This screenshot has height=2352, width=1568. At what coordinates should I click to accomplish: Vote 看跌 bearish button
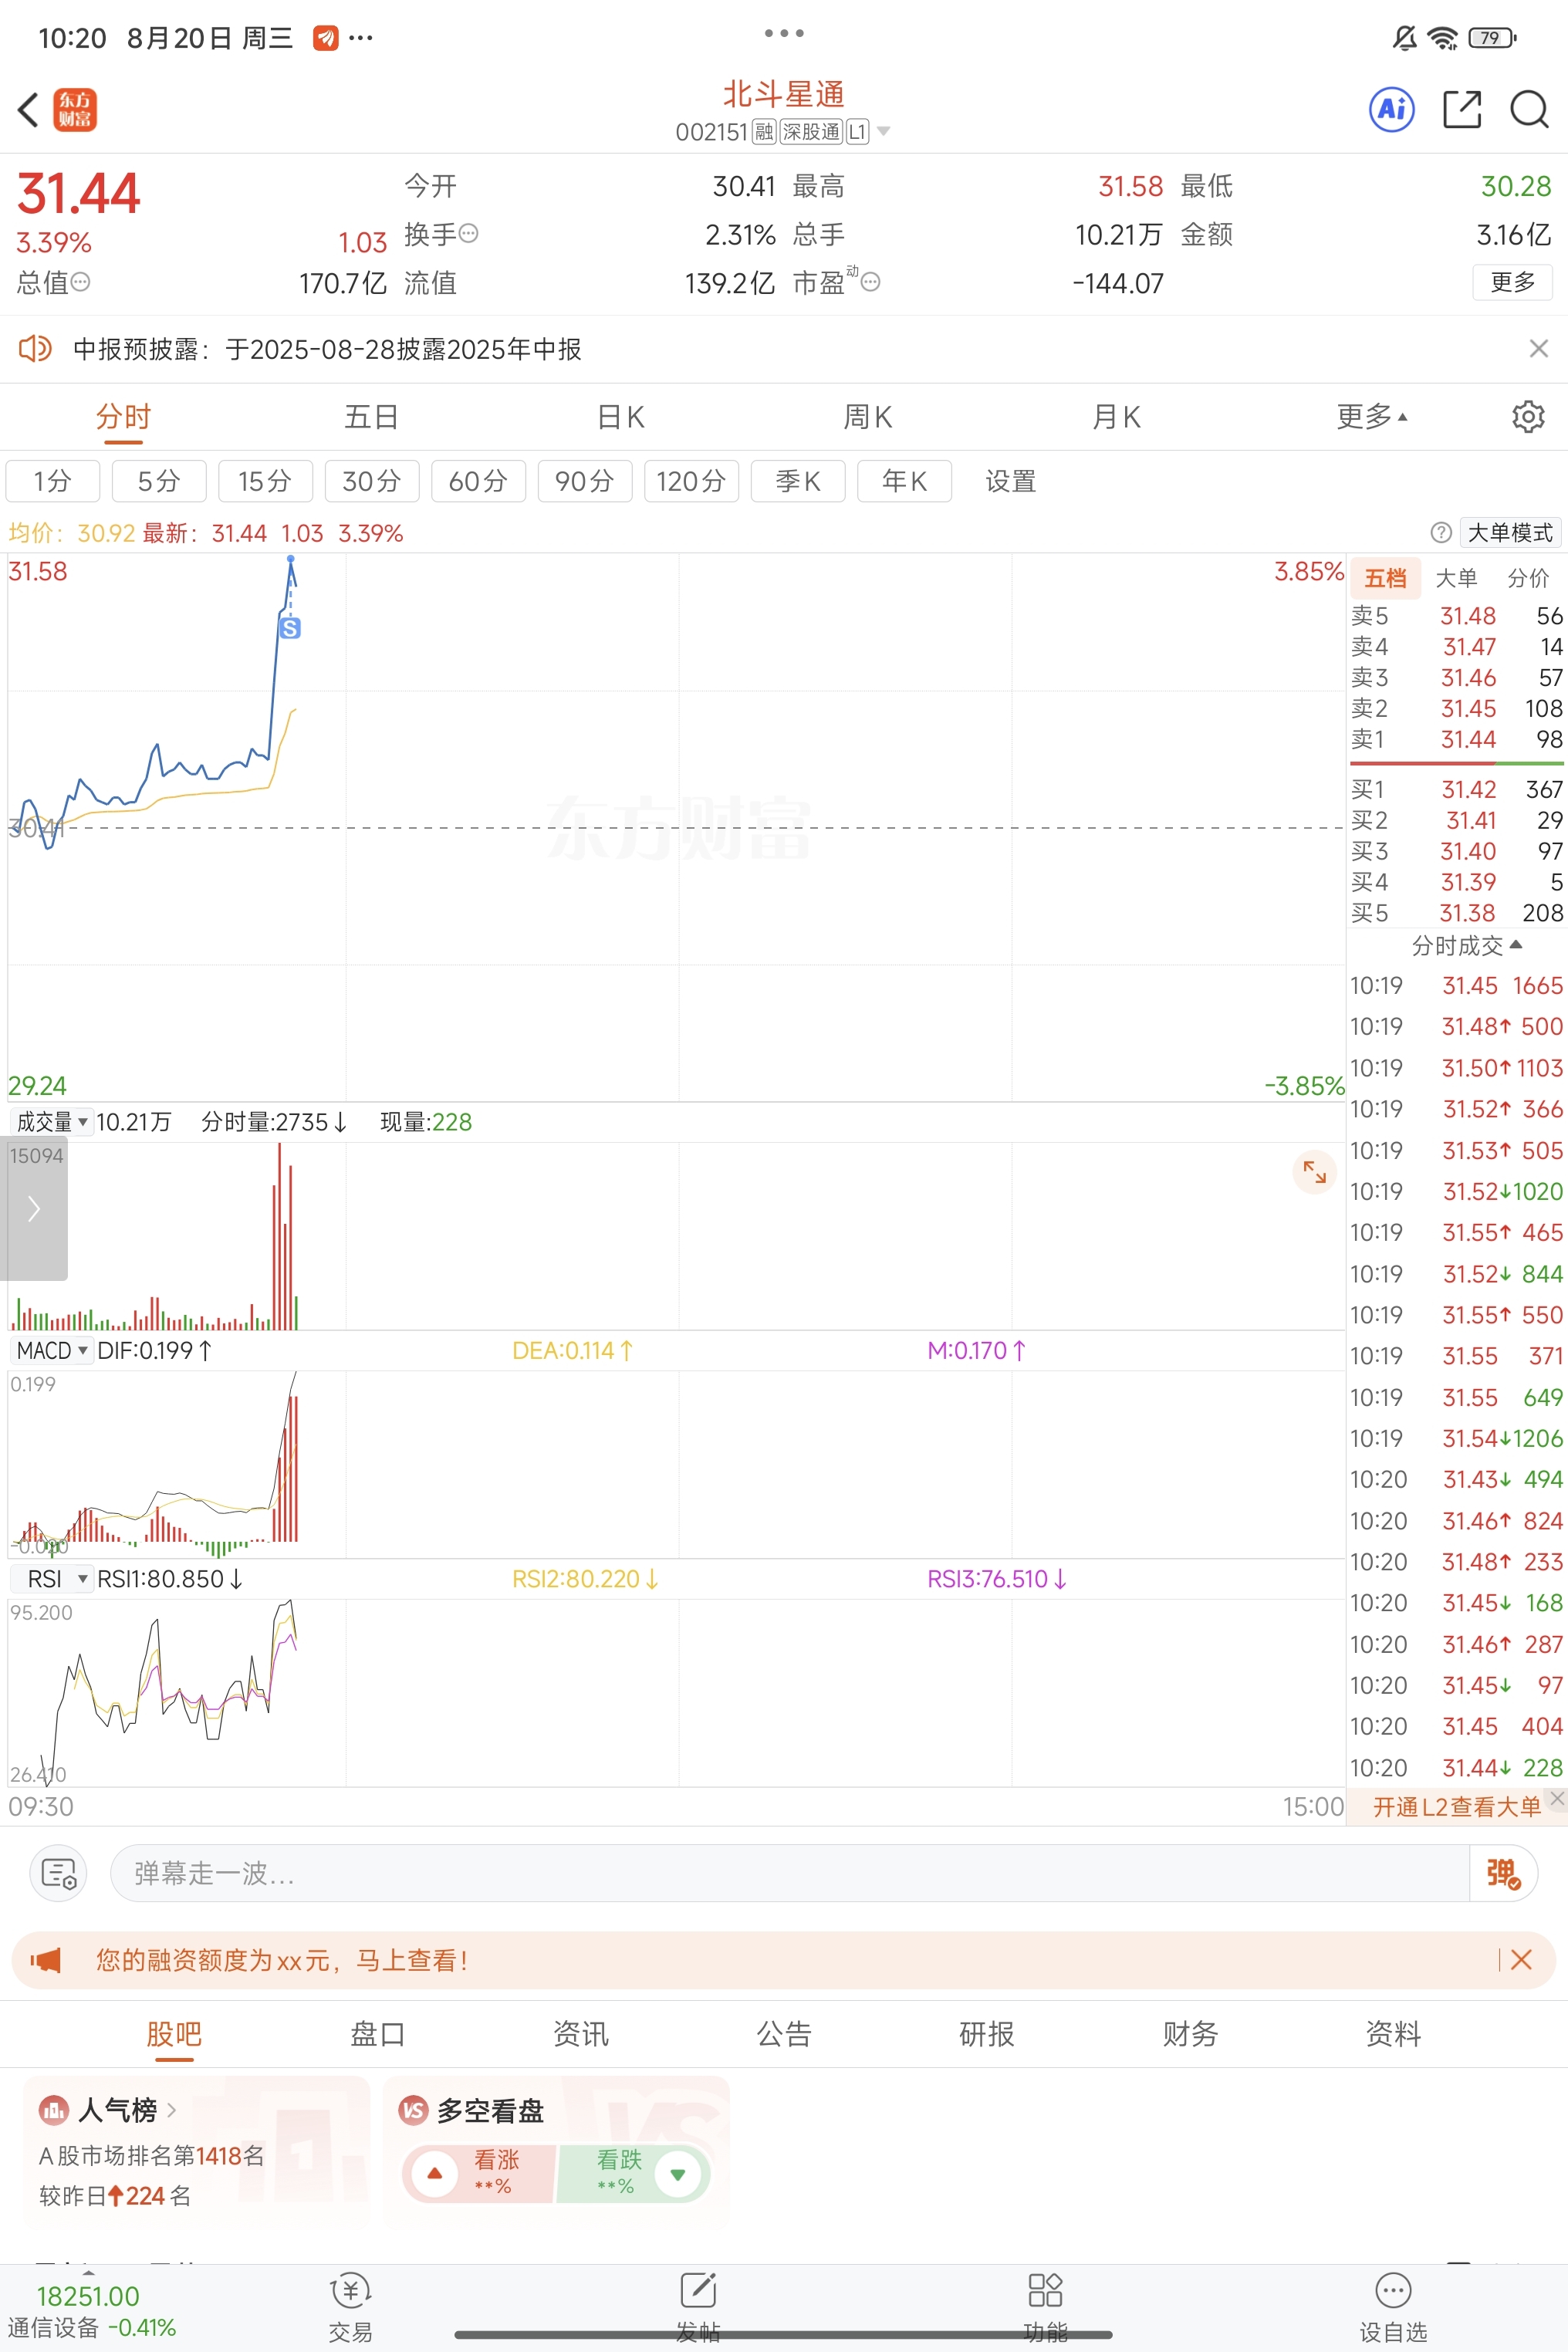pyautogui.click(x=634, y=2173)
